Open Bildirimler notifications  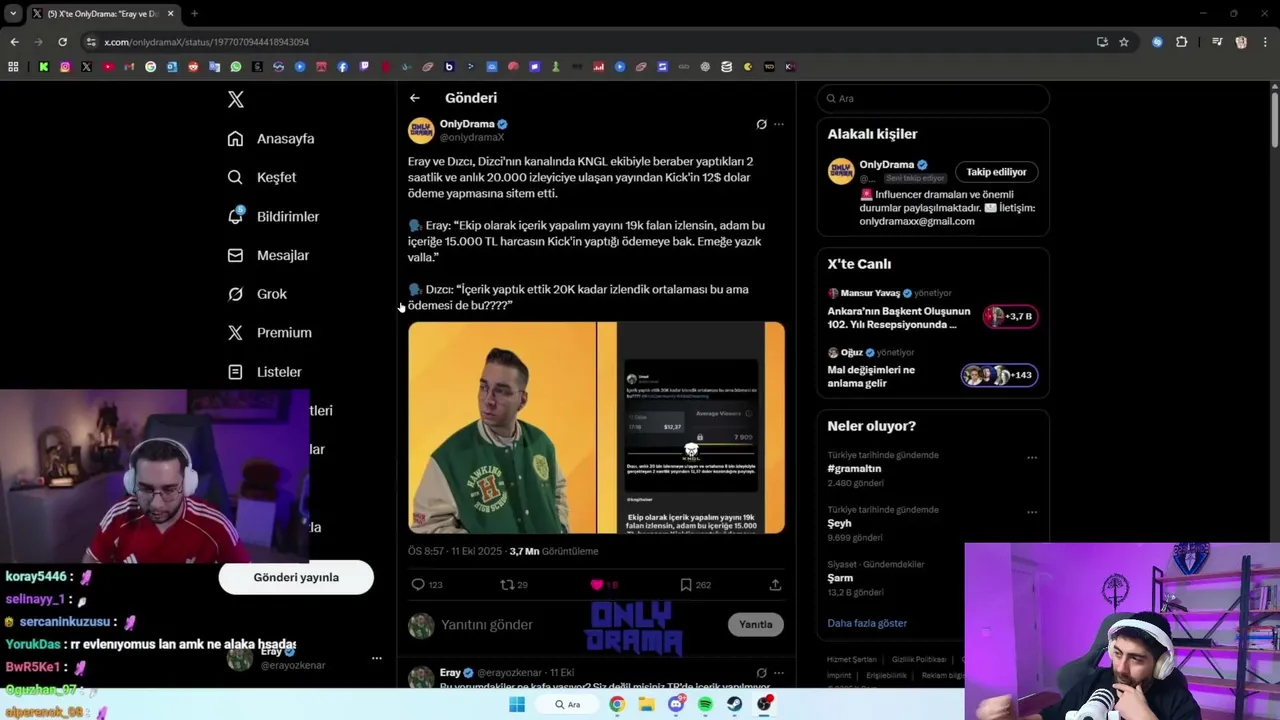pyautogui.click(x=273, y=216)
